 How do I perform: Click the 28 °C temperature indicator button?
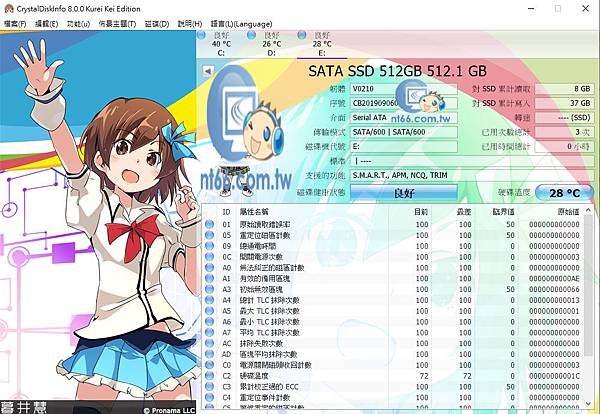pyautogui.click(x=564, y=193)
